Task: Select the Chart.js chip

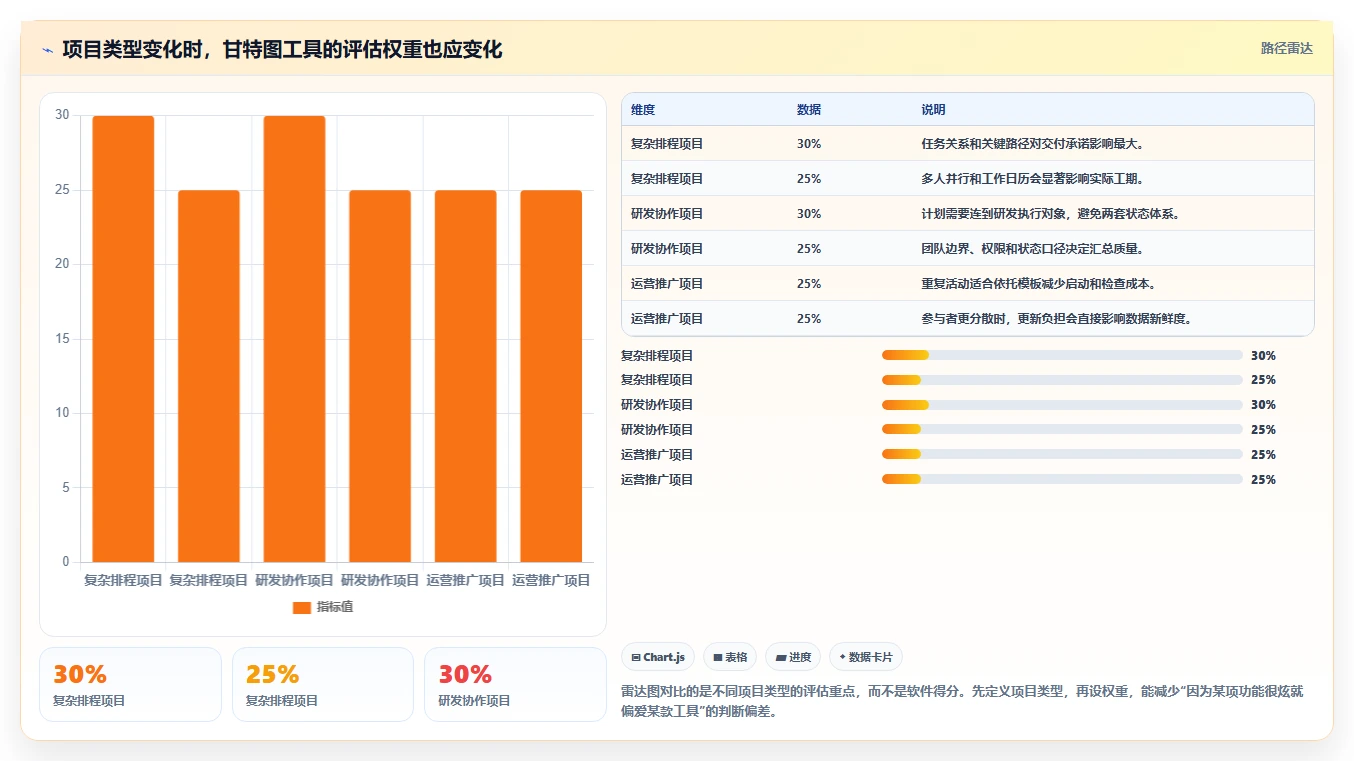Action: (658, 657)
